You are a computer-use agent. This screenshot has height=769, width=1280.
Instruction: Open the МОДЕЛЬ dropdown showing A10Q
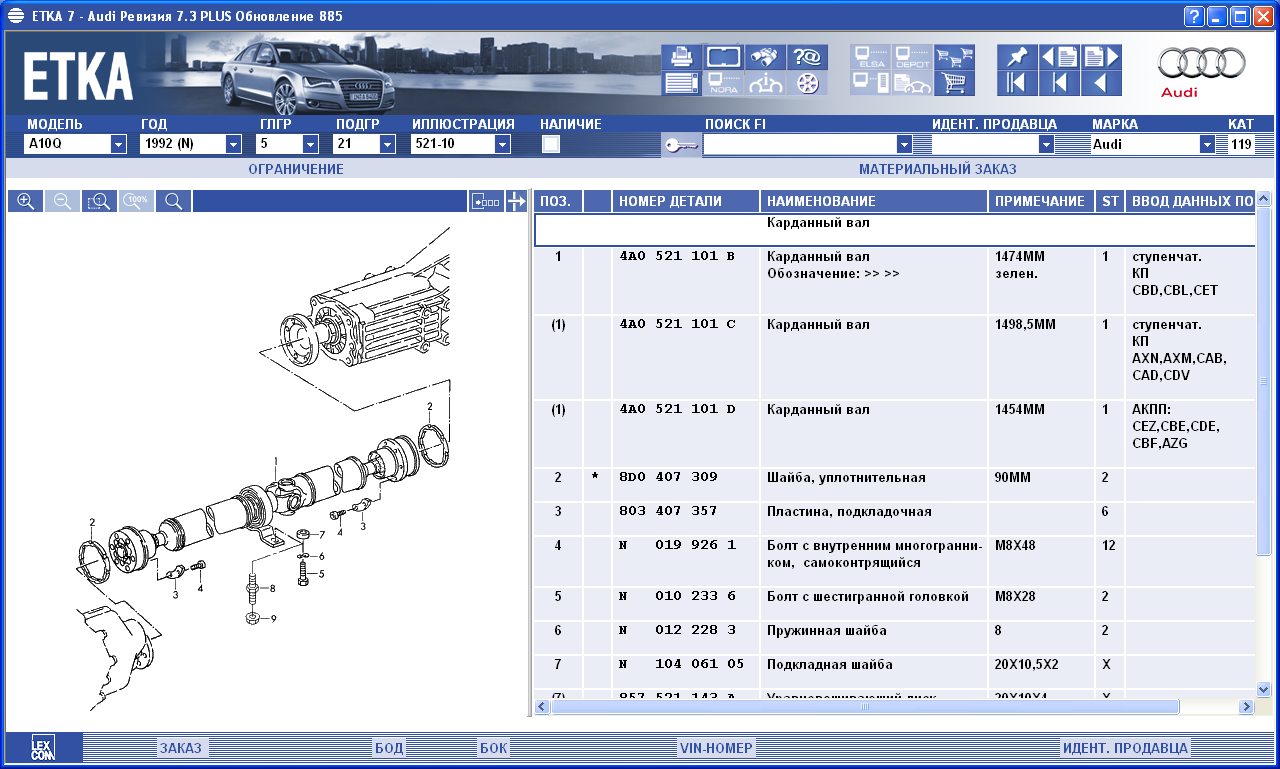click(118, 144)
